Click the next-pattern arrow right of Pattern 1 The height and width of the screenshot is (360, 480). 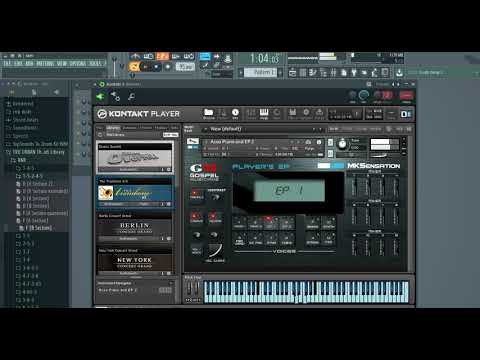pyautogui.click(x=280, y=72)
